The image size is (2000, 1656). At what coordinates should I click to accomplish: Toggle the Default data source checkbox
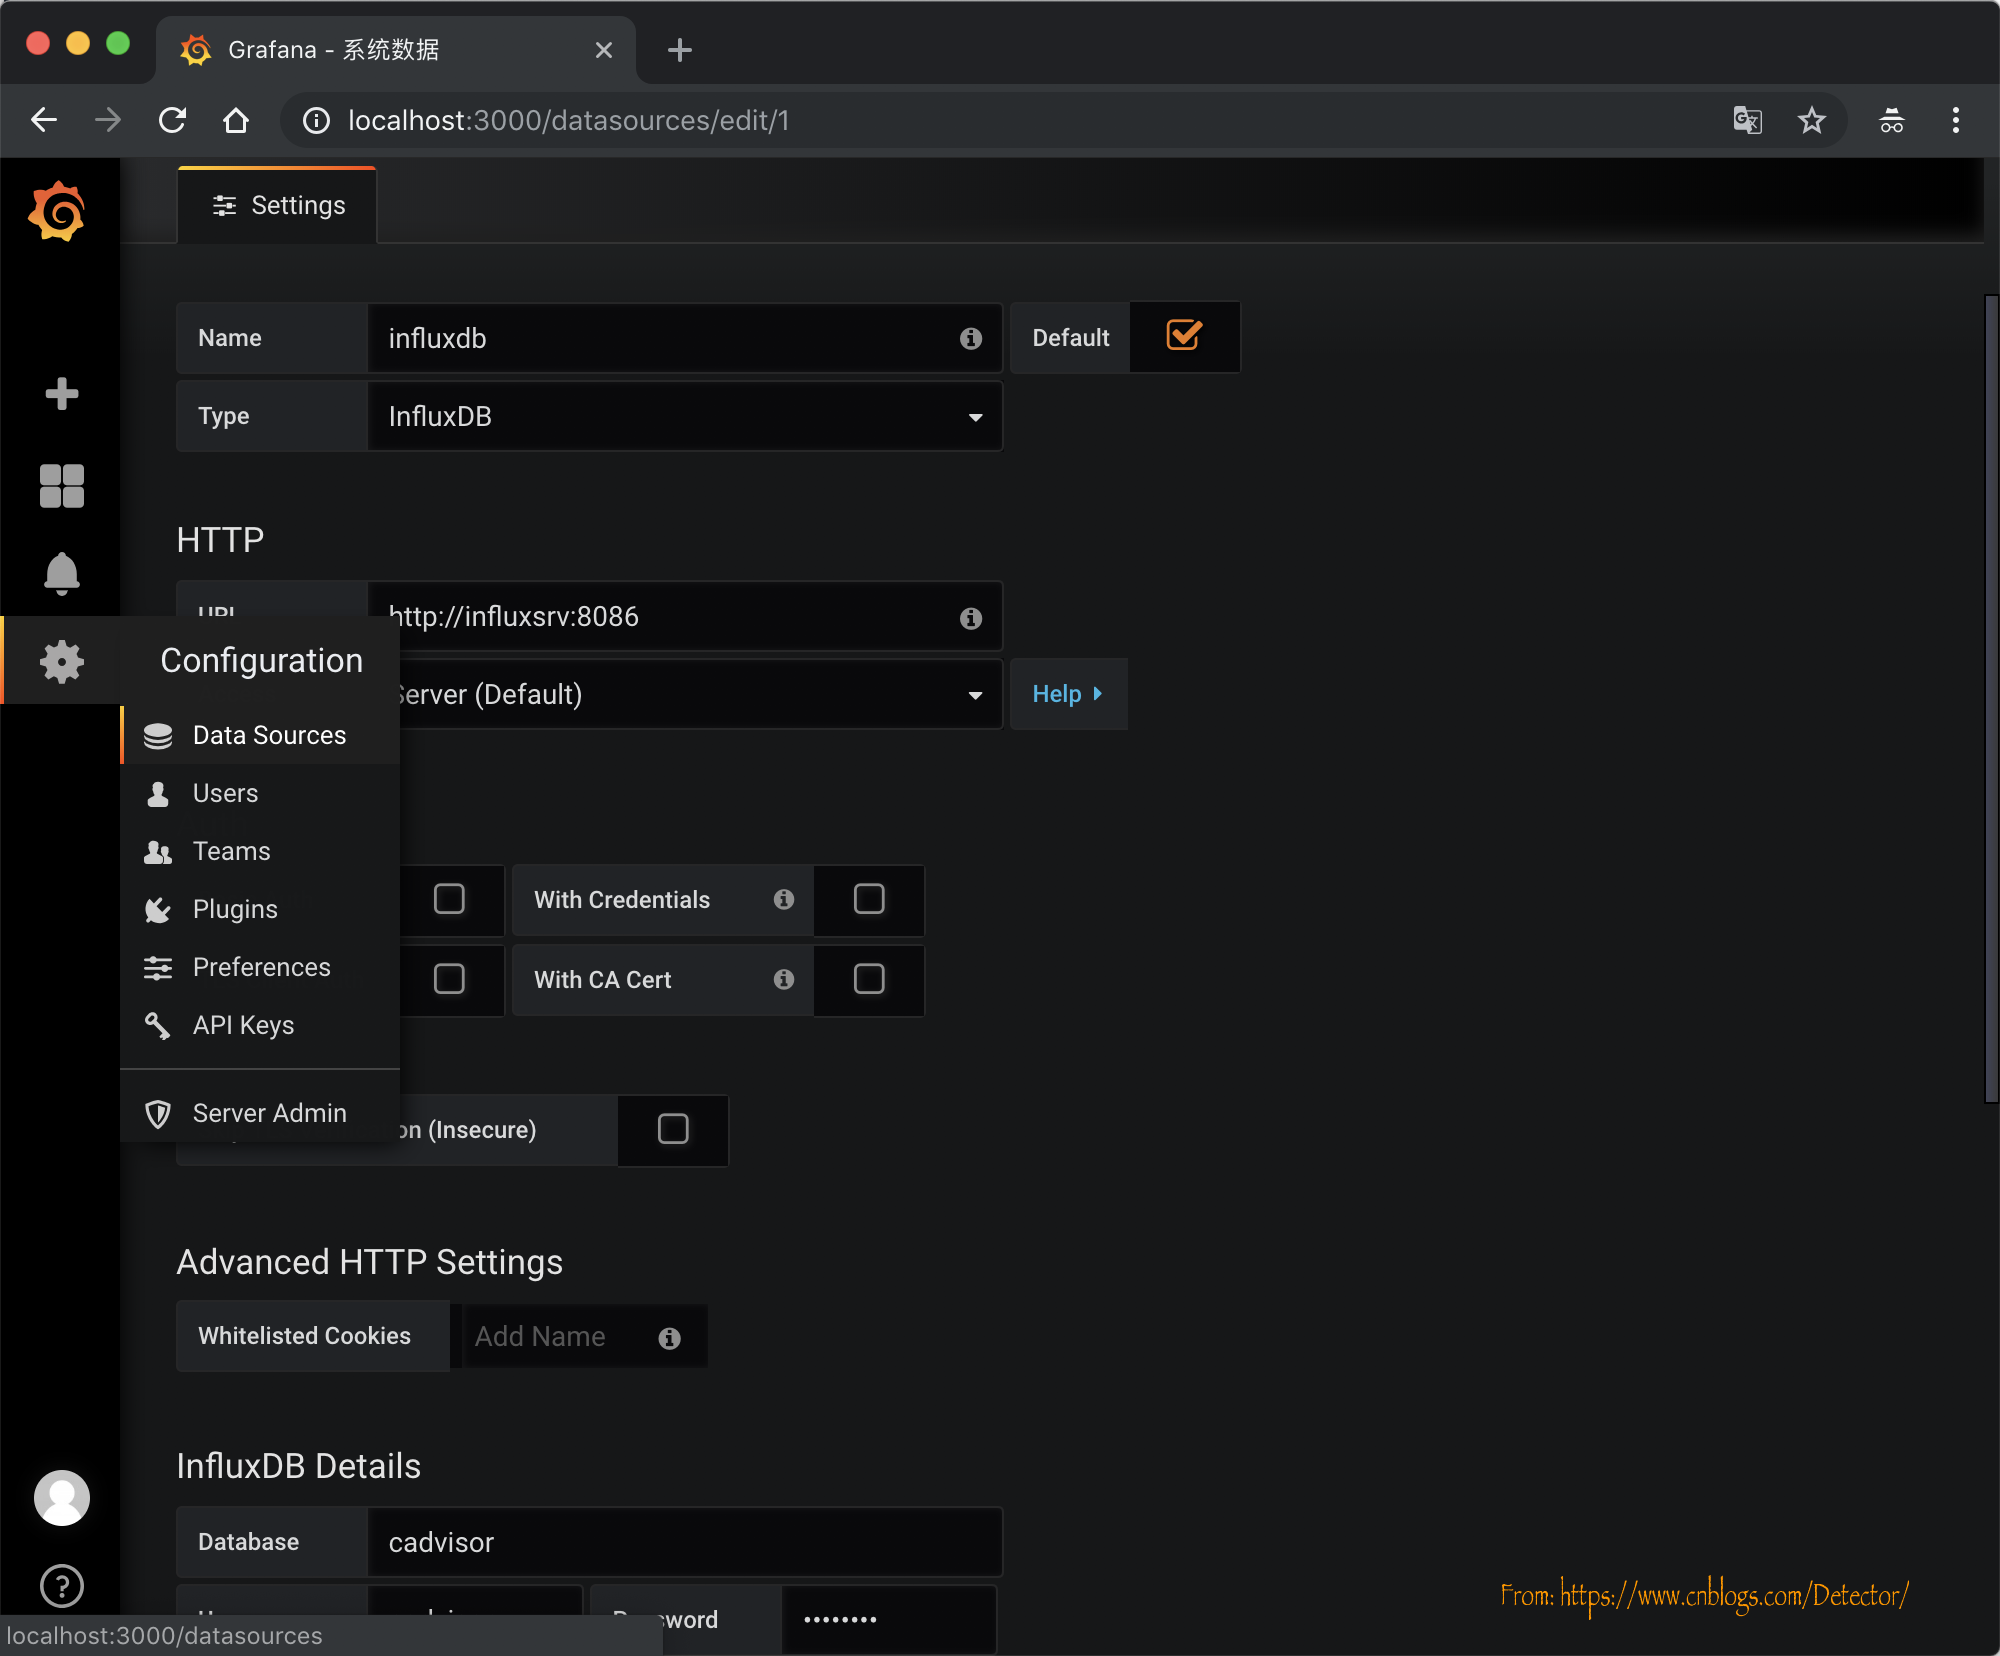[x=1183, y=337]
